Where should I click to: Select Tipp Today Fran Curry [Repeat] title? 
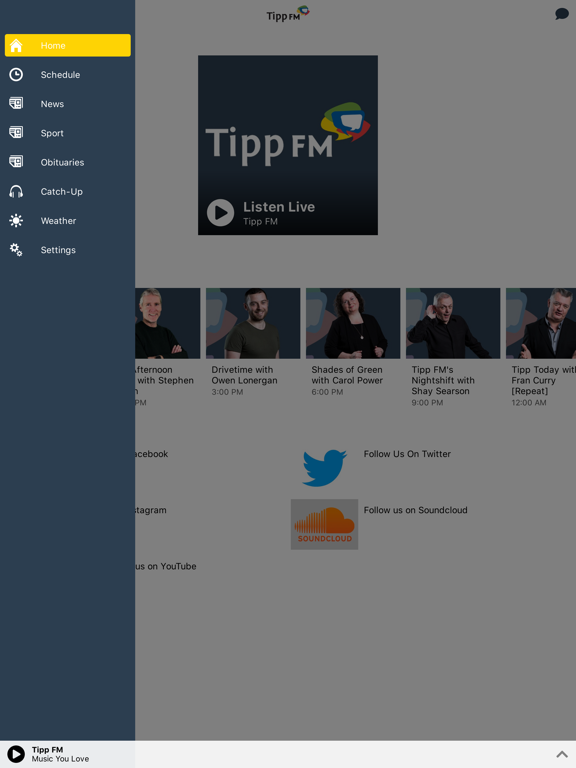click(x=544, y=381)
